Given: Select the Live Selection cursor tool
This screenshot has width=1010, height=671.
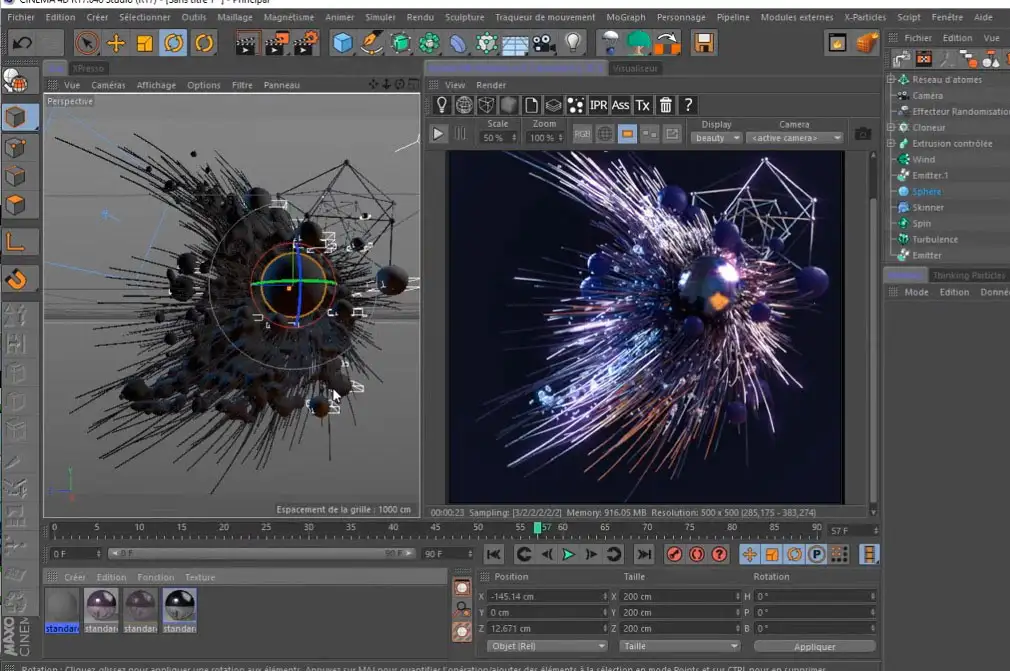Looking at the screenshot, I should pyautogui.click(x=86, y=43).
